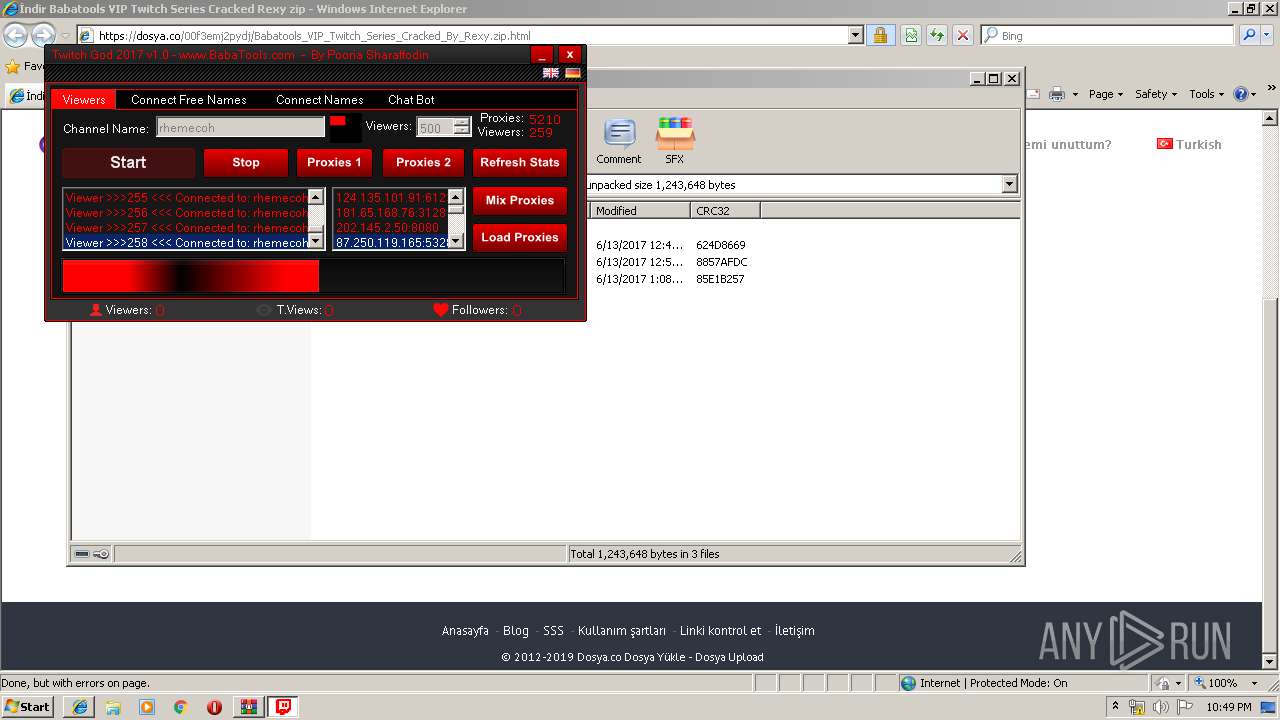Switch to the Chat Bot tab
The width and height of the screenshot is (1280, 720).
411,100
